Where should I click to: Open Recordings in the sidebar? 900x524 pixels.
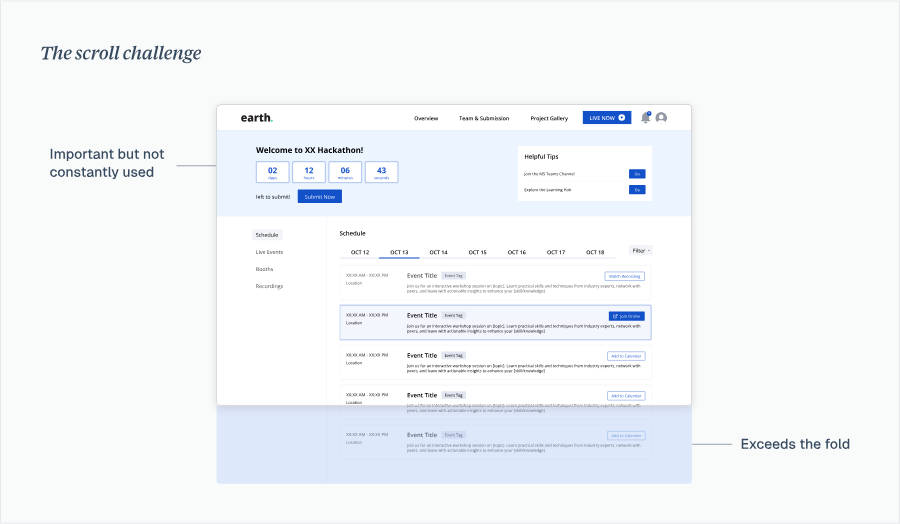(x=269, y=286)
